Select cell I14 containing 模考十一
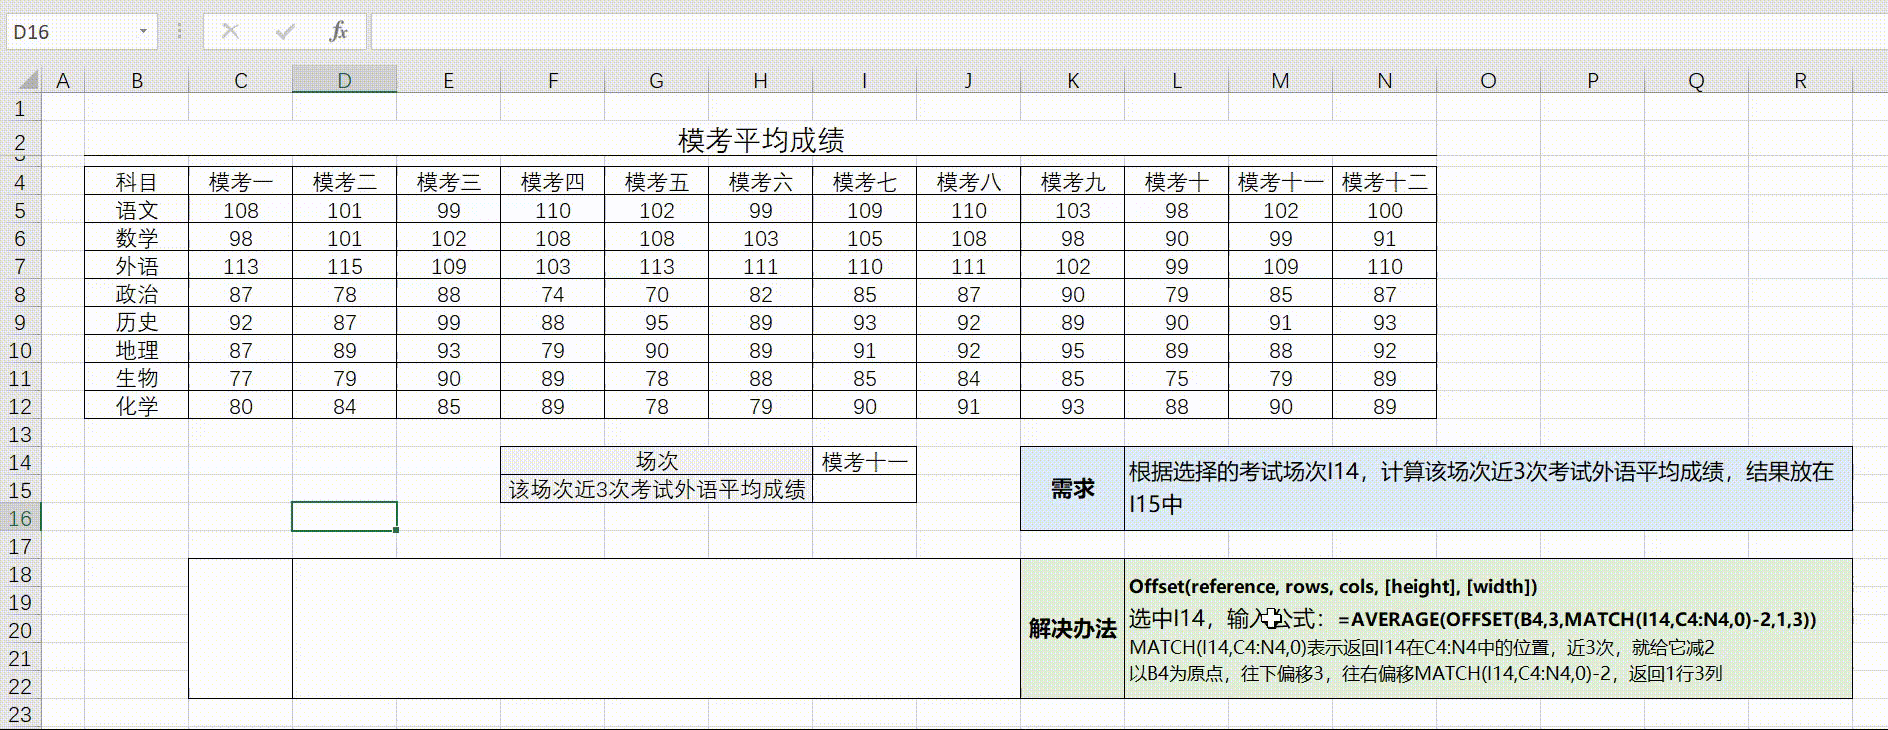This screenshot has height=730, width=1888. point(865,461)
